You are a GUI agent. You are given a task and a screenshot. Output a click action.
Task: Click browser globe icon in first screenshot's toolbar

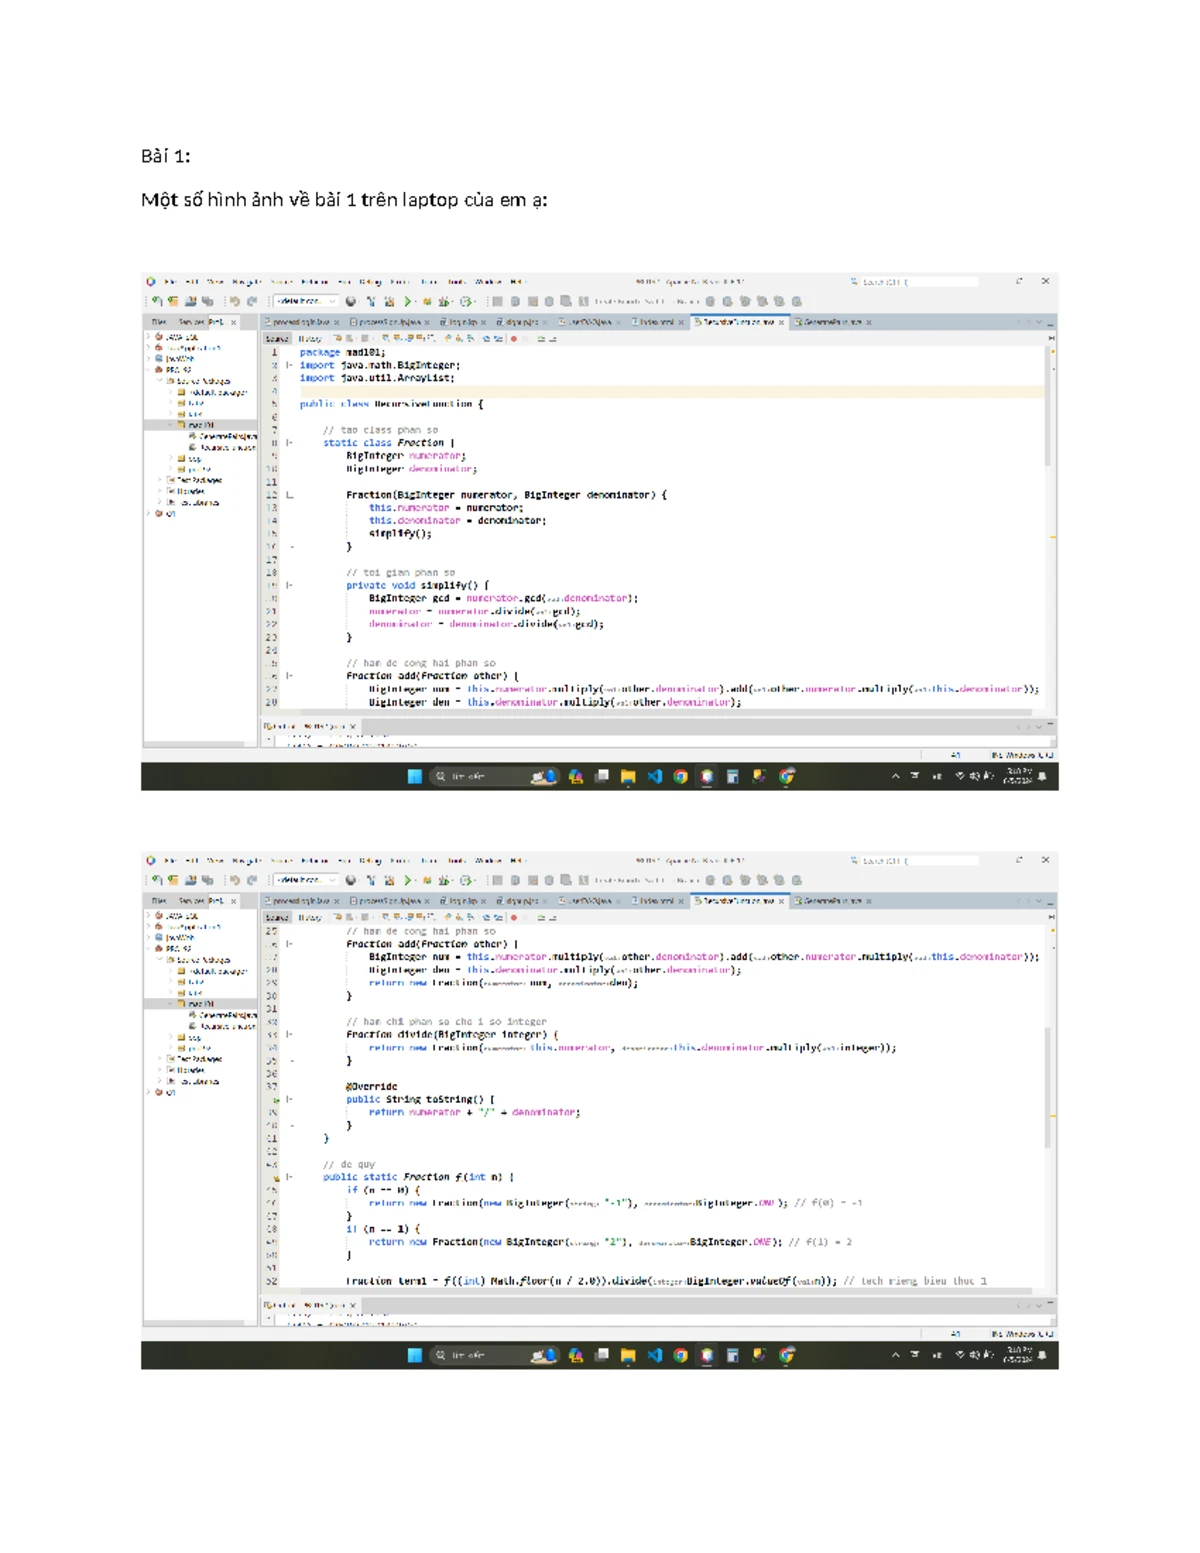[351, 301]
